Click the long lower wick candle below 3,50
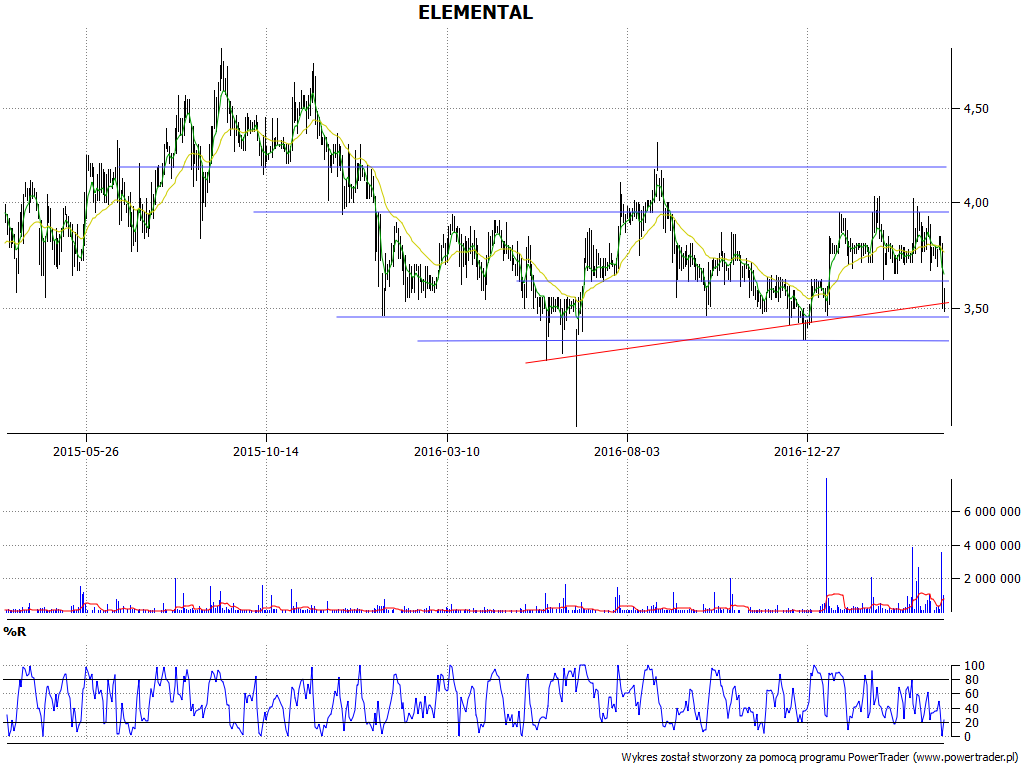1024x768 pixels. coord(576,379)
